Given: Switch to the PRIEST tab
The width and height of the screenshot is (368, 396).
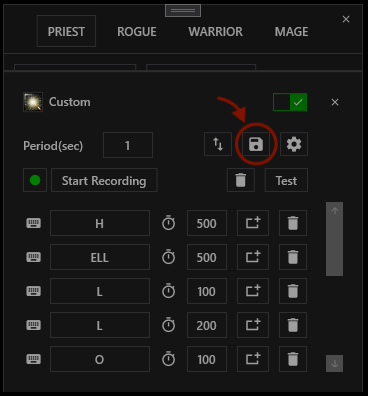Looking at the screenshot, I should (x=66, y=31).
